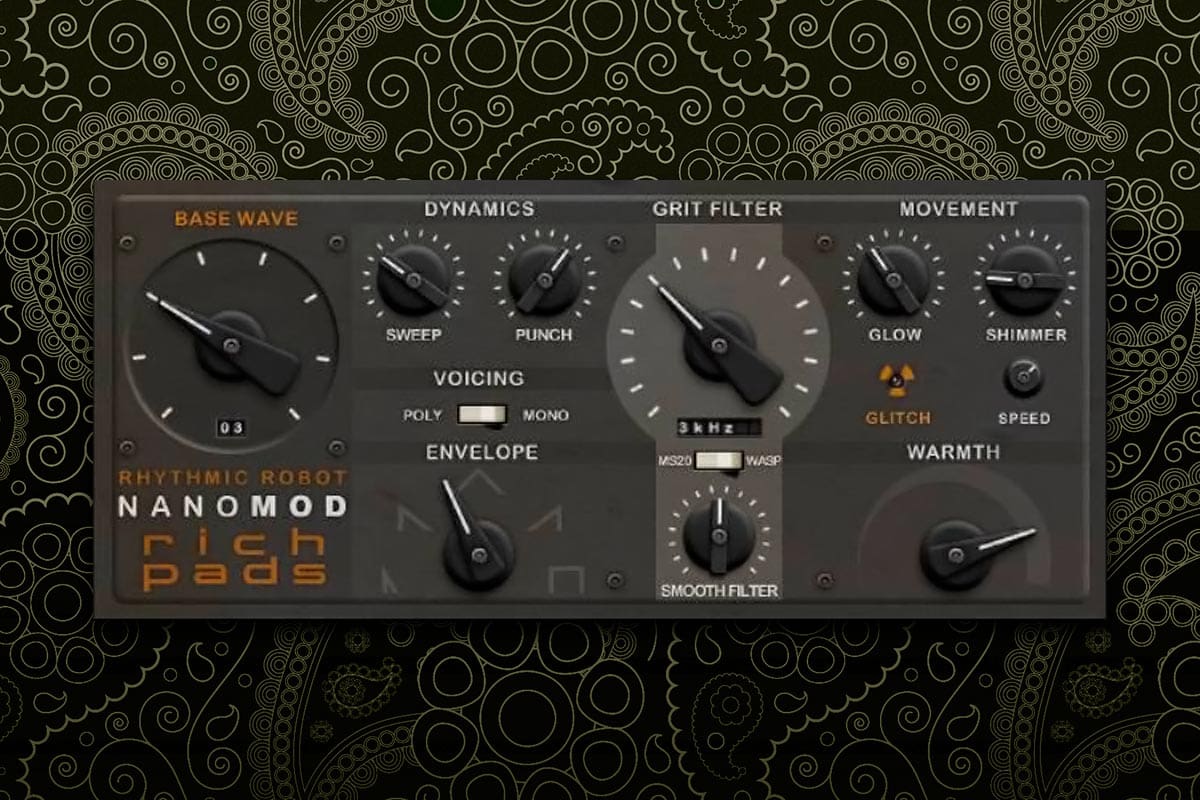Click the Base Wave number display 03
The height and width of the screenshot is (800, 1200).
click(232, 428)
